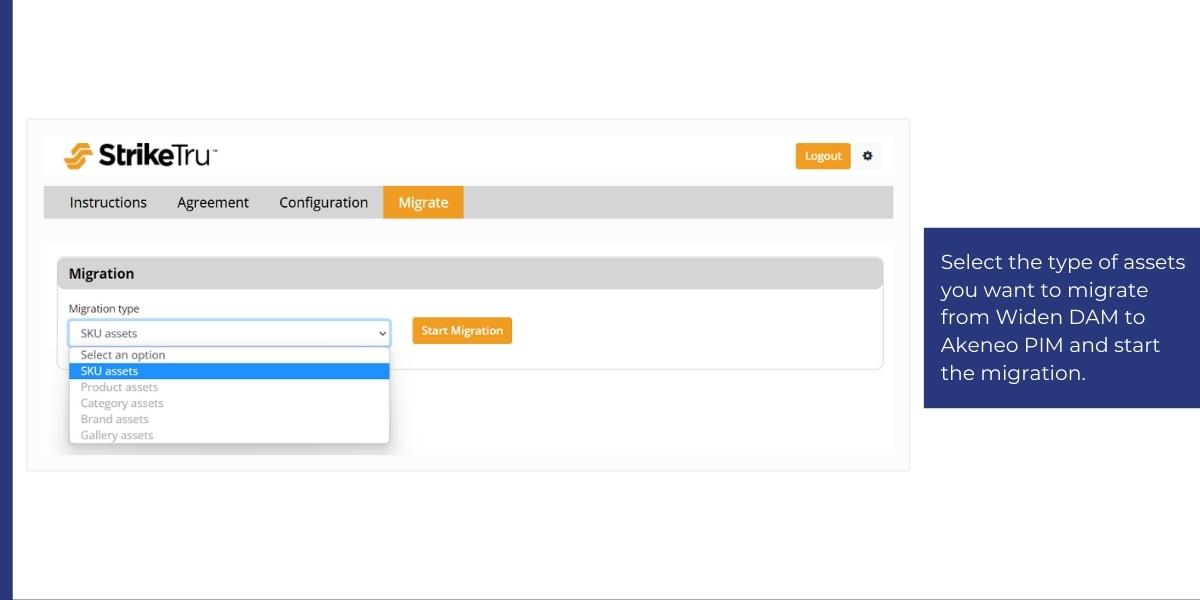
Task: Pick the 'Brand assets' option
Action: pyautogui.click(x=229, y=419)
